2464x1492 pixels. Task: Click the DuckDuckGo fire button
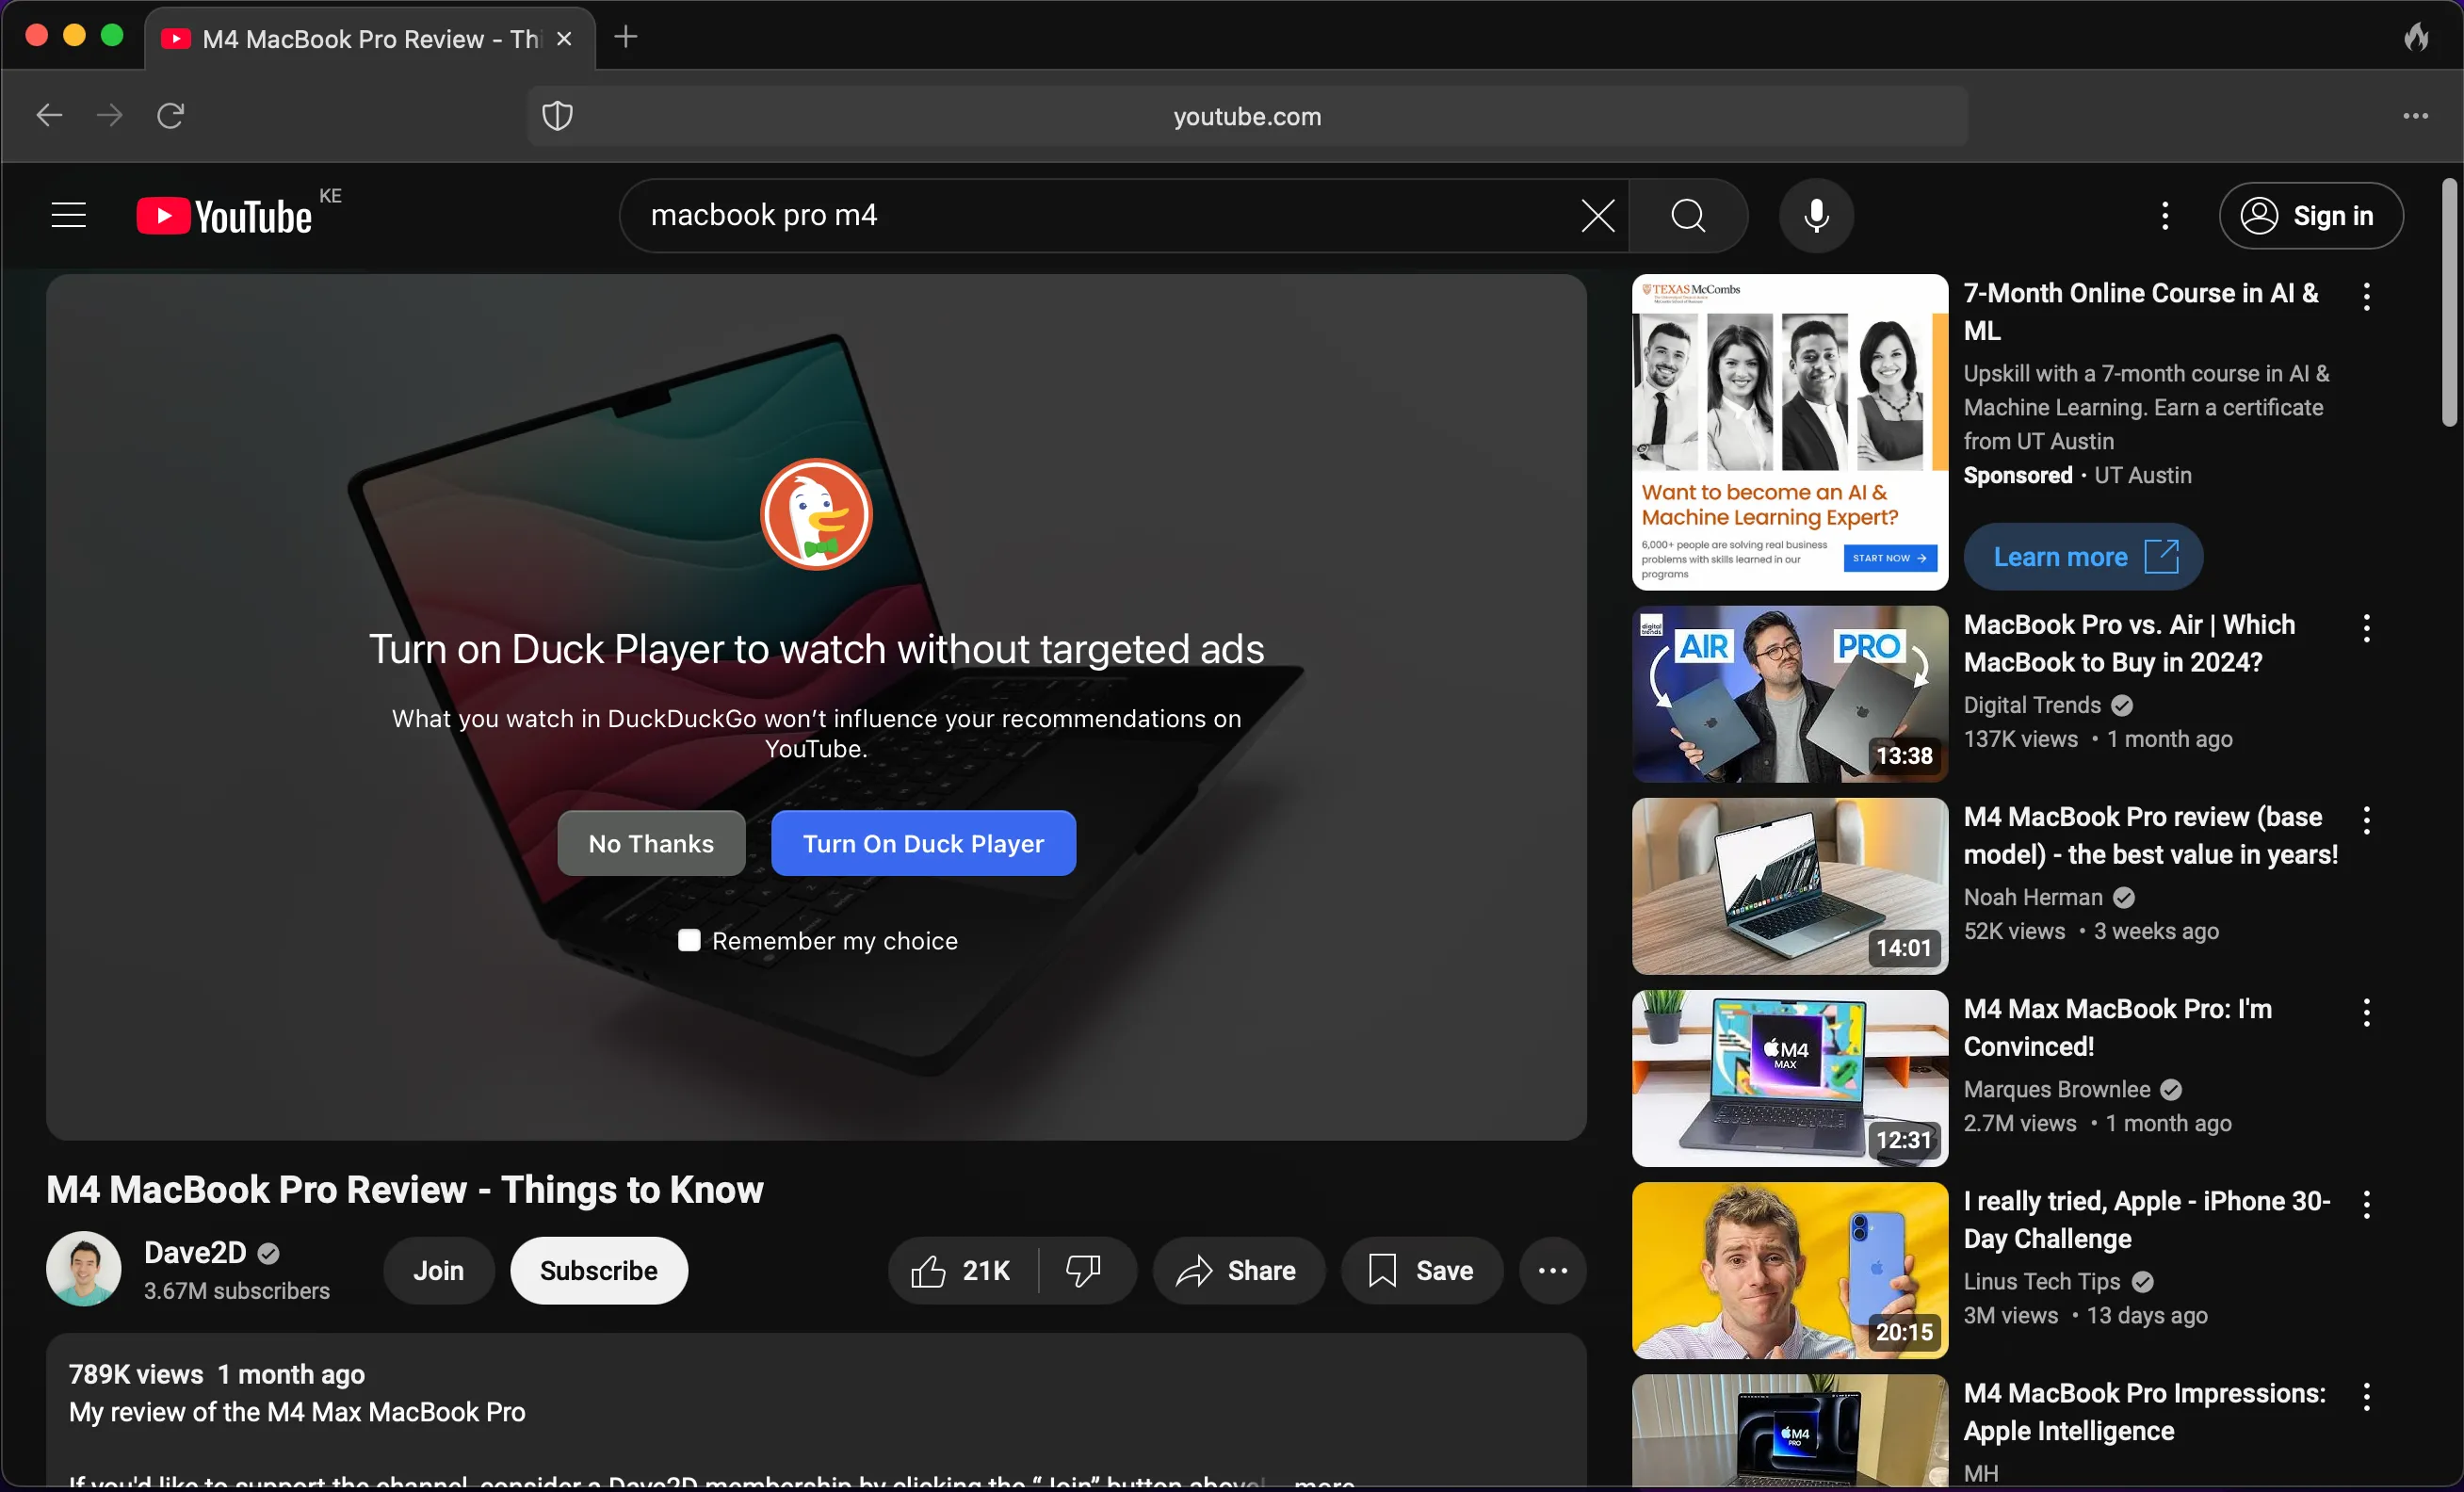tap(2416, 37)
